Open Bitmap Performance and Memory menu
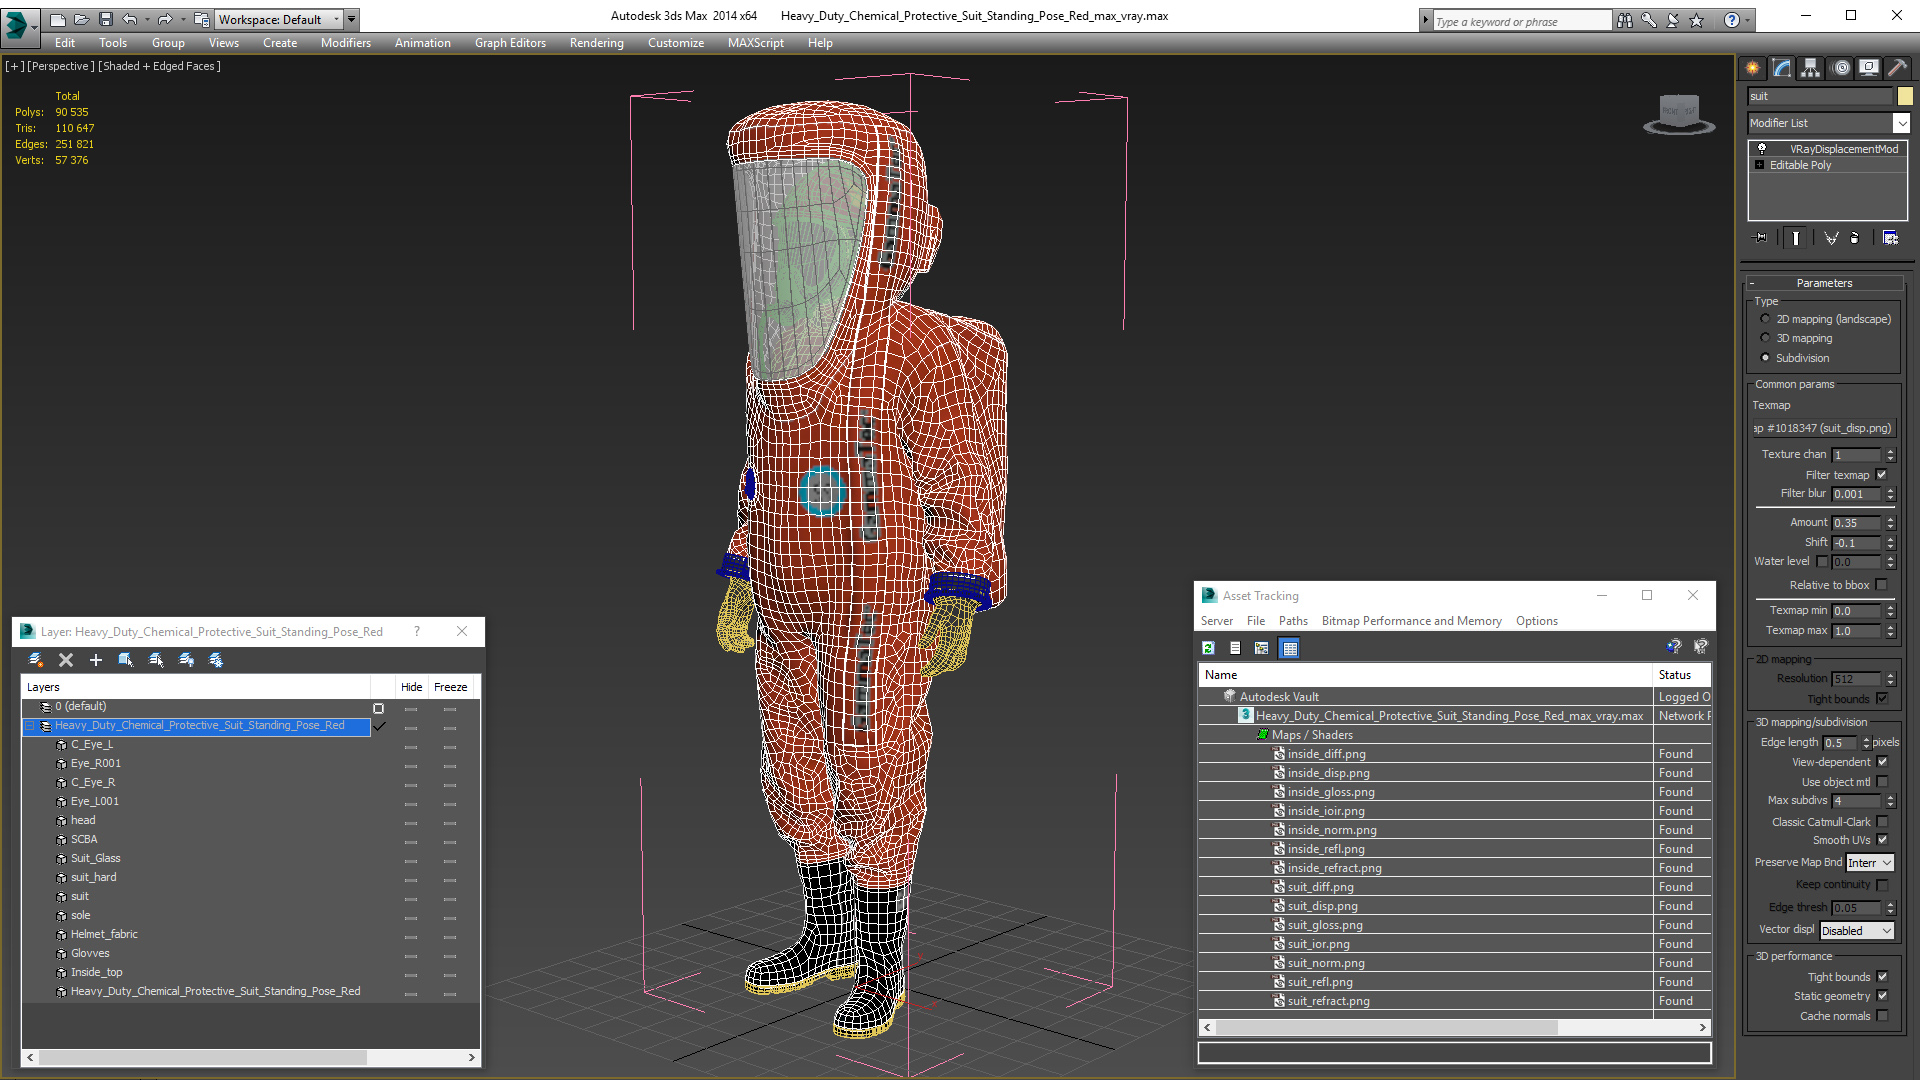The image size is (1920, 1080). [x=1412, y=621]
